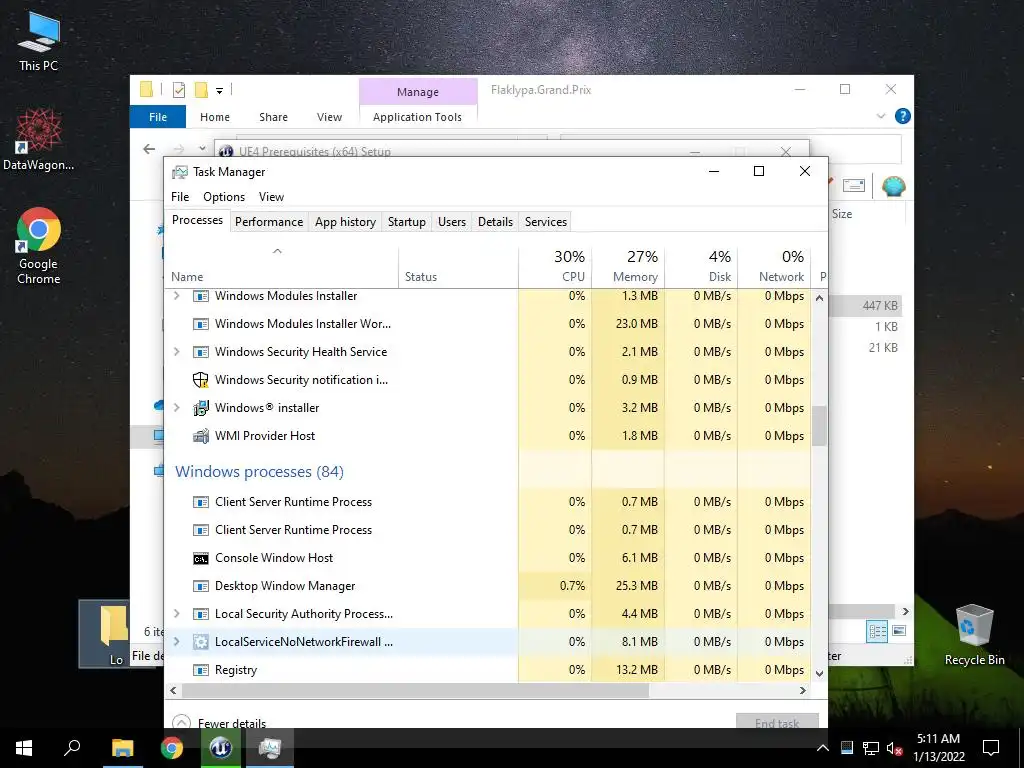Open the Recycle Bin desktop icon

974,634
